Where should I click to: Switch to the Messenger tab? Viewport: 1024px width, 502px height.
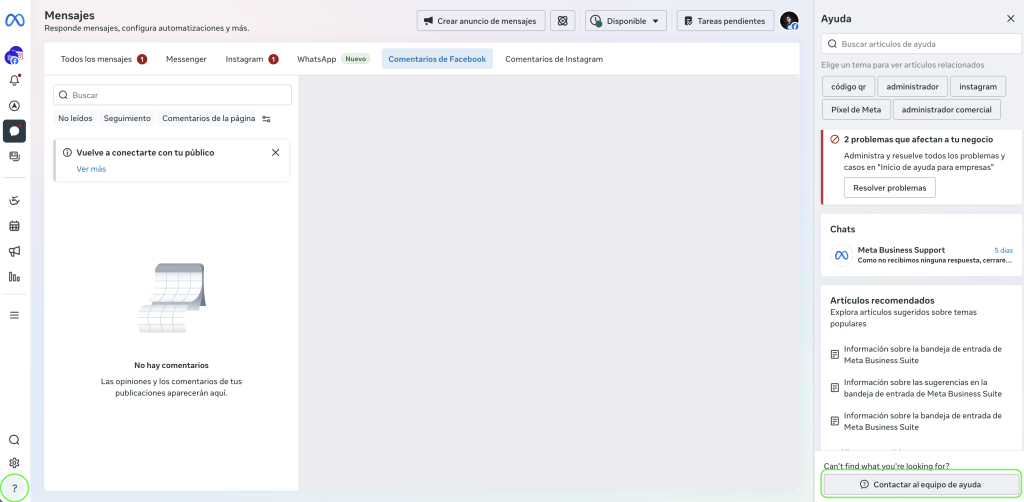tap(186, 59)
